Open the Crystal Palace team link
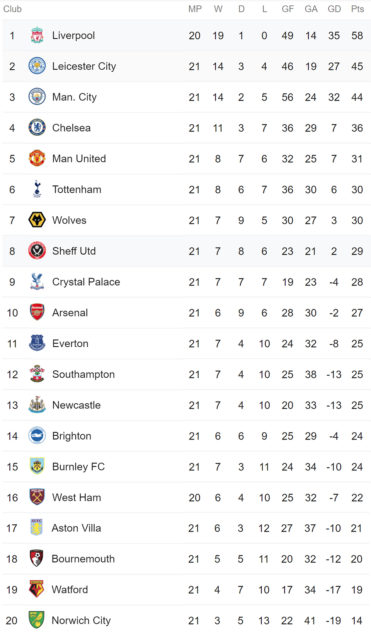The image size is (371, 640). [86, 282]
